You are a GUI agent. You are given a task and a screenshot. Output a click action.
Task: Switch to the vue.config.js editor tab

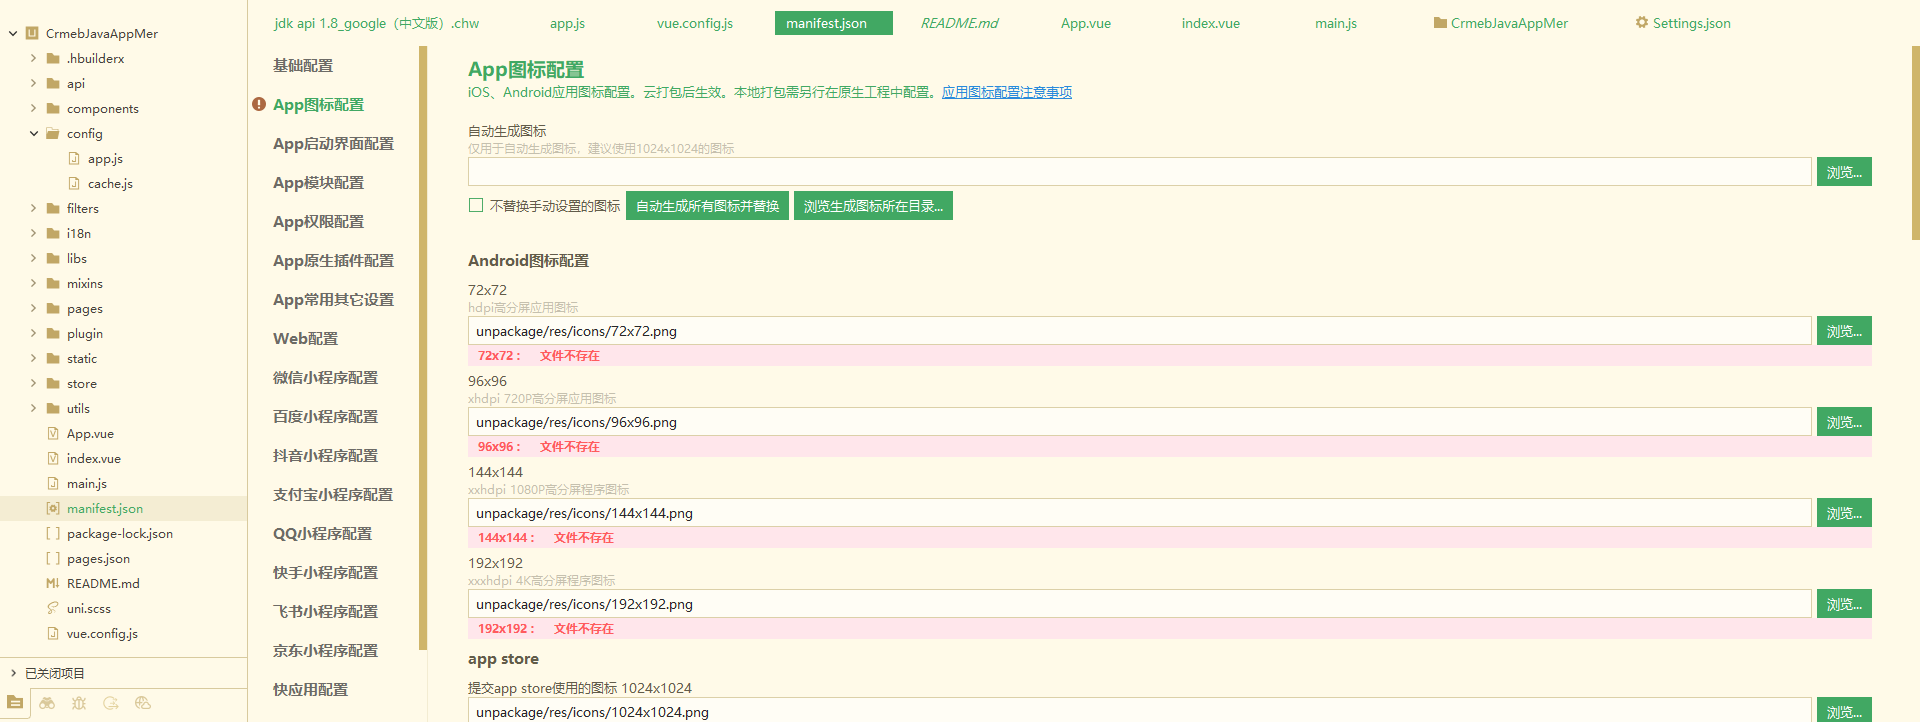(695, 23)
